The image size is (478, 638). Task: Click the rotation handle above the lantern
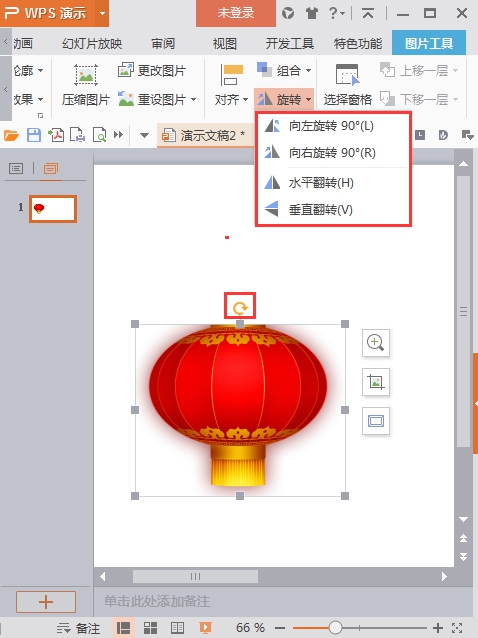coord(240,308)
